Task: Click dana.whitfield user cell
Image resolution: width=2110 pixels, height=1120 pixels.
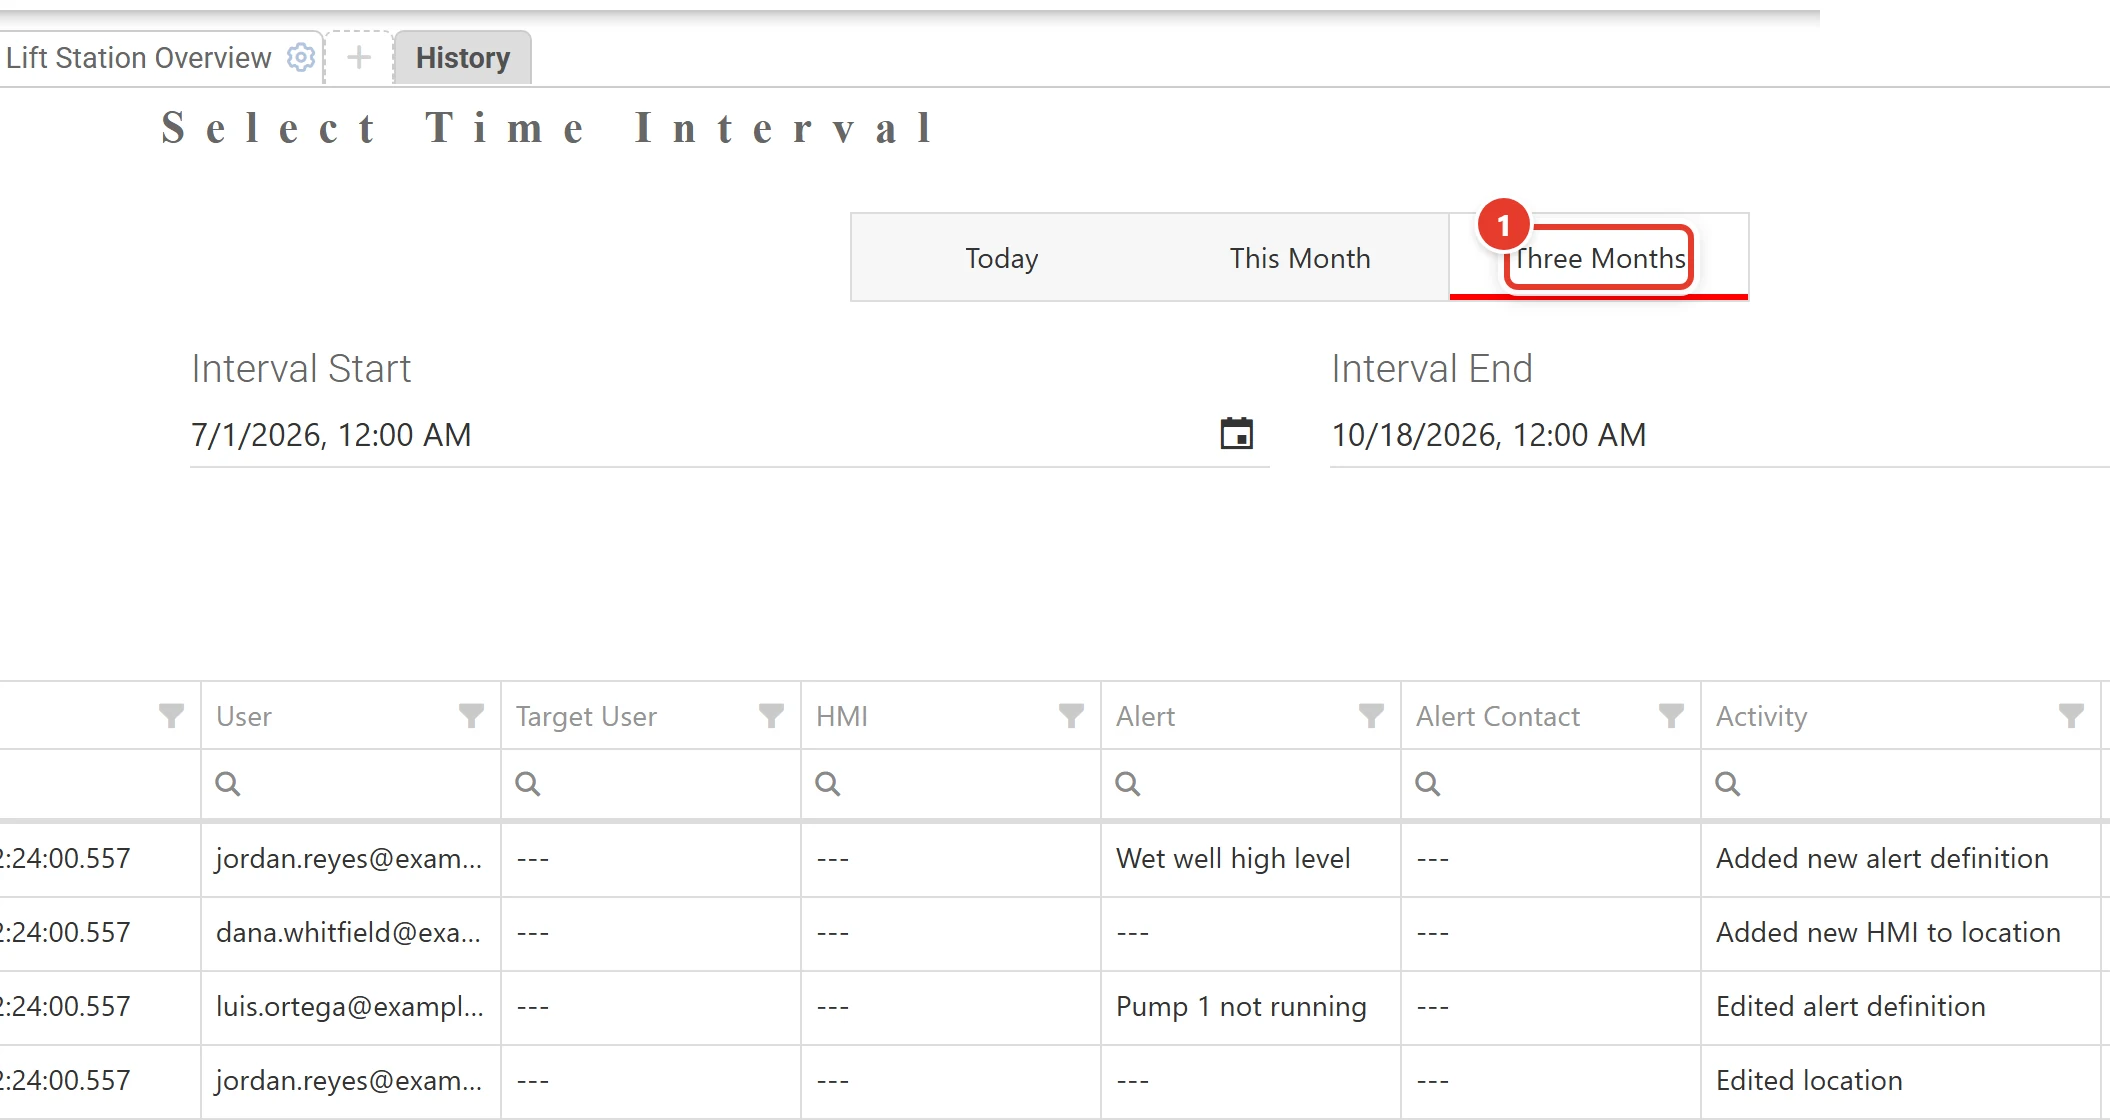Action: click(351, 933)
